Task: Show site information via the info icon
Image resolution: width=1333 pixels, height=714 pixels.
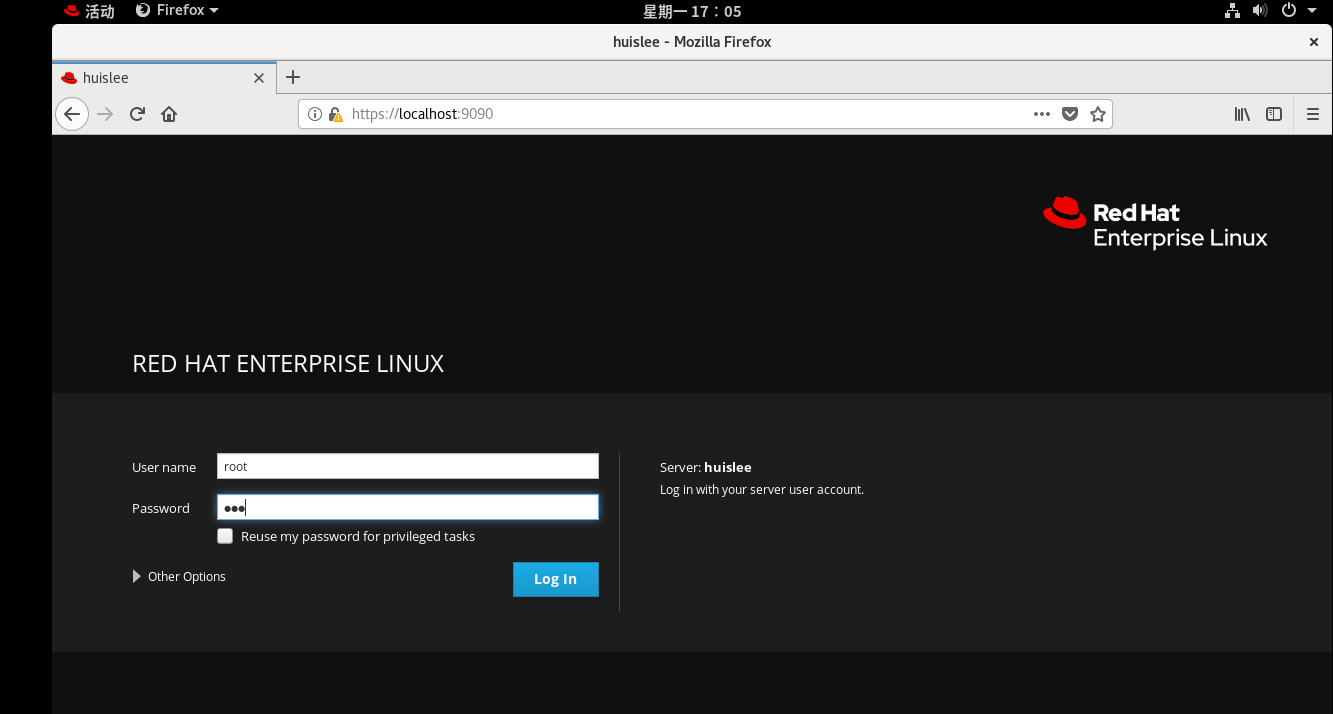Action: (x=315, y=114)
